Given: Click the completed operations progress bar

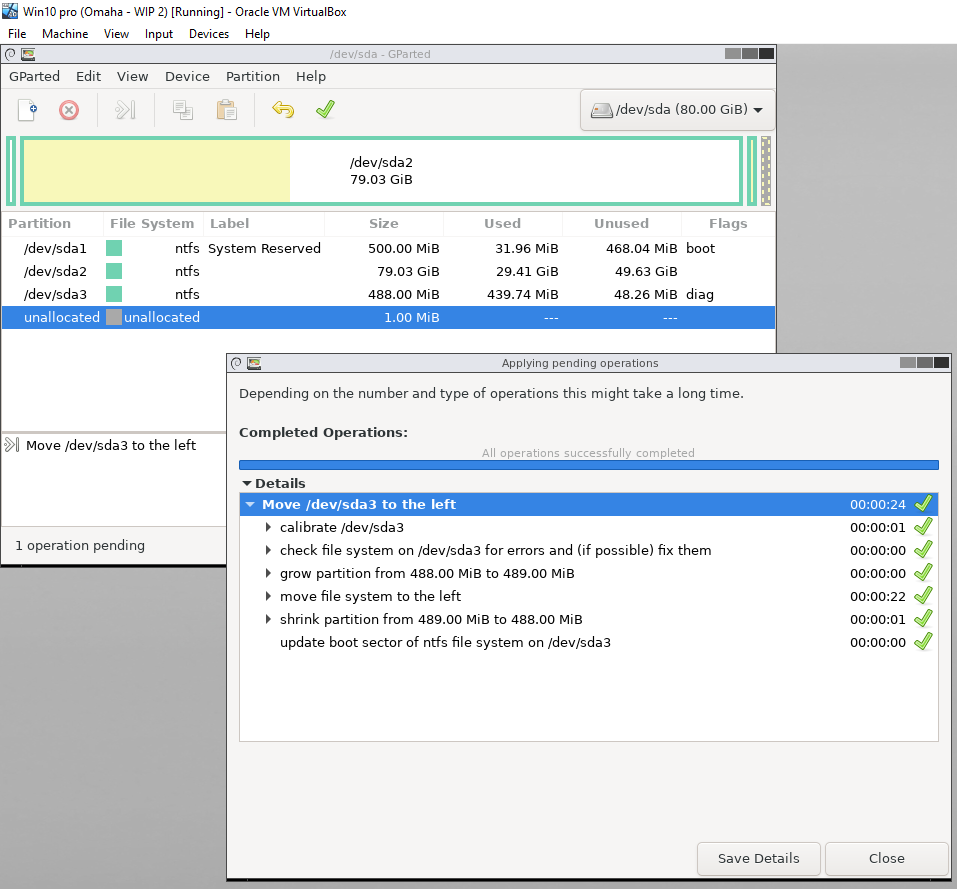Looking at the screenshot, I should click(588, 463).
